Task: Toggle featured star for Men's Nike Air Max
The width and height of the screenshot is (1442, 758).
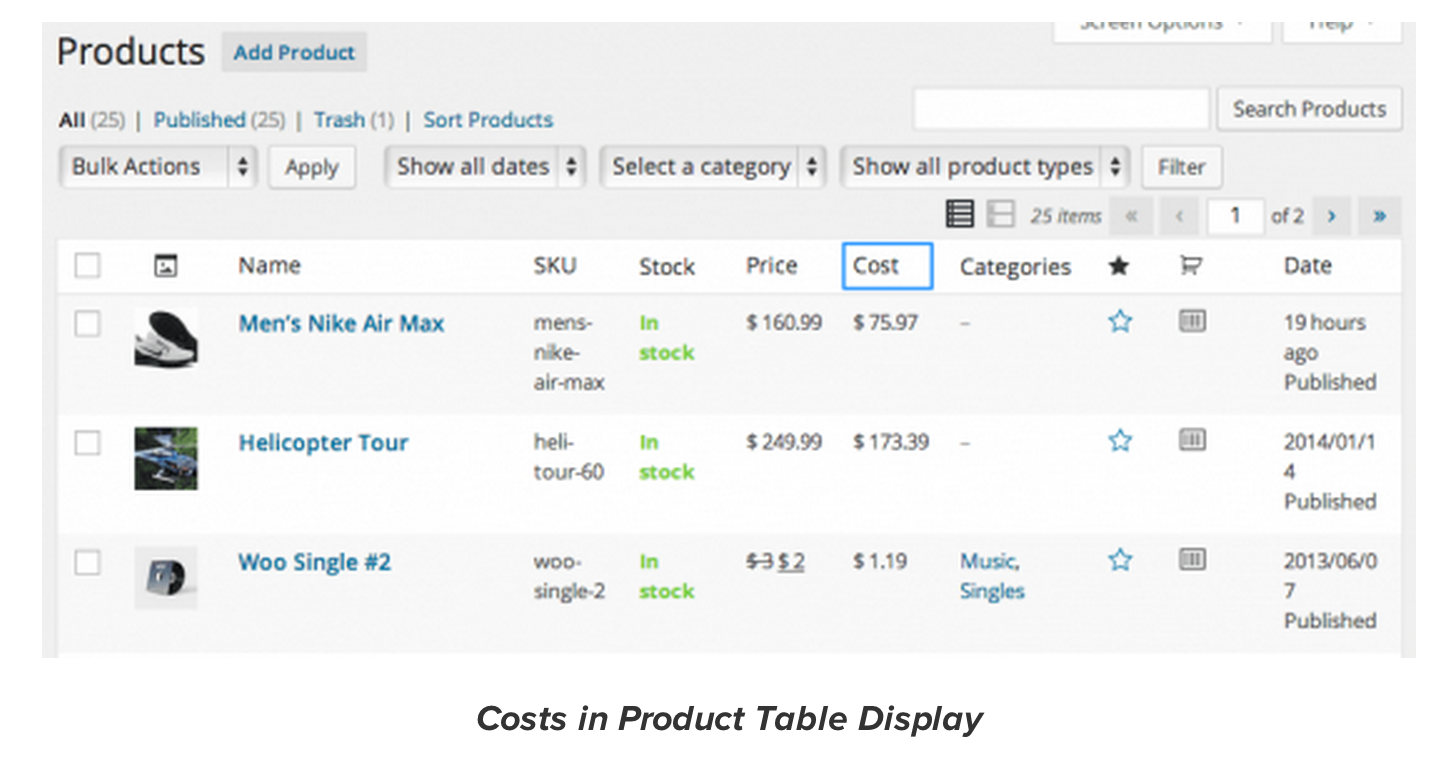Action: coord(1120,322)
